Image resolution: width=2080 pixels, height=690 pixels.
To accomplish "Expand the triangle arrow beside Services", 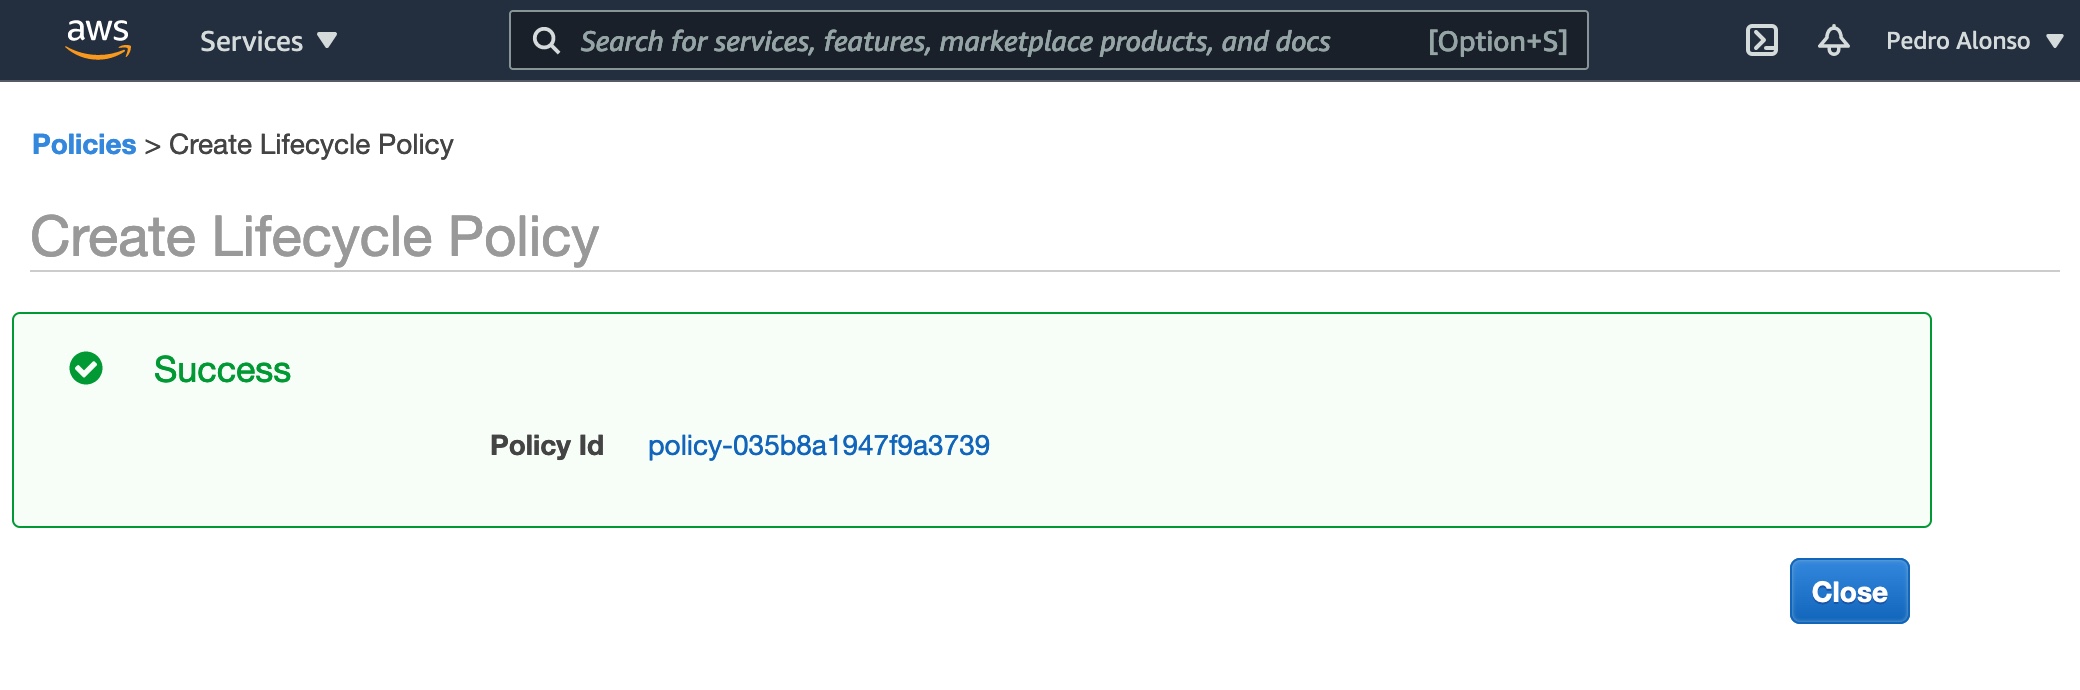I will pyautogui.click(x=327, y=41).
